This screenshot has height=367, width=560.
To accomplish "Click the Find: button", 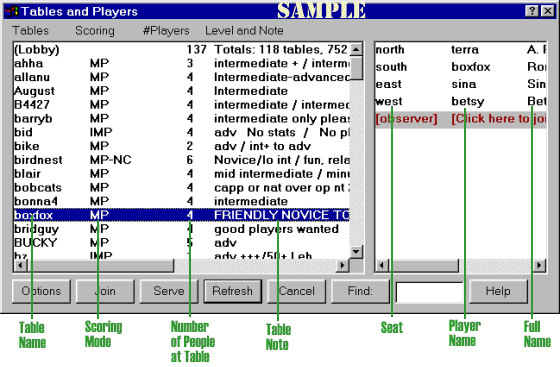I will click(x=360, y=291).
